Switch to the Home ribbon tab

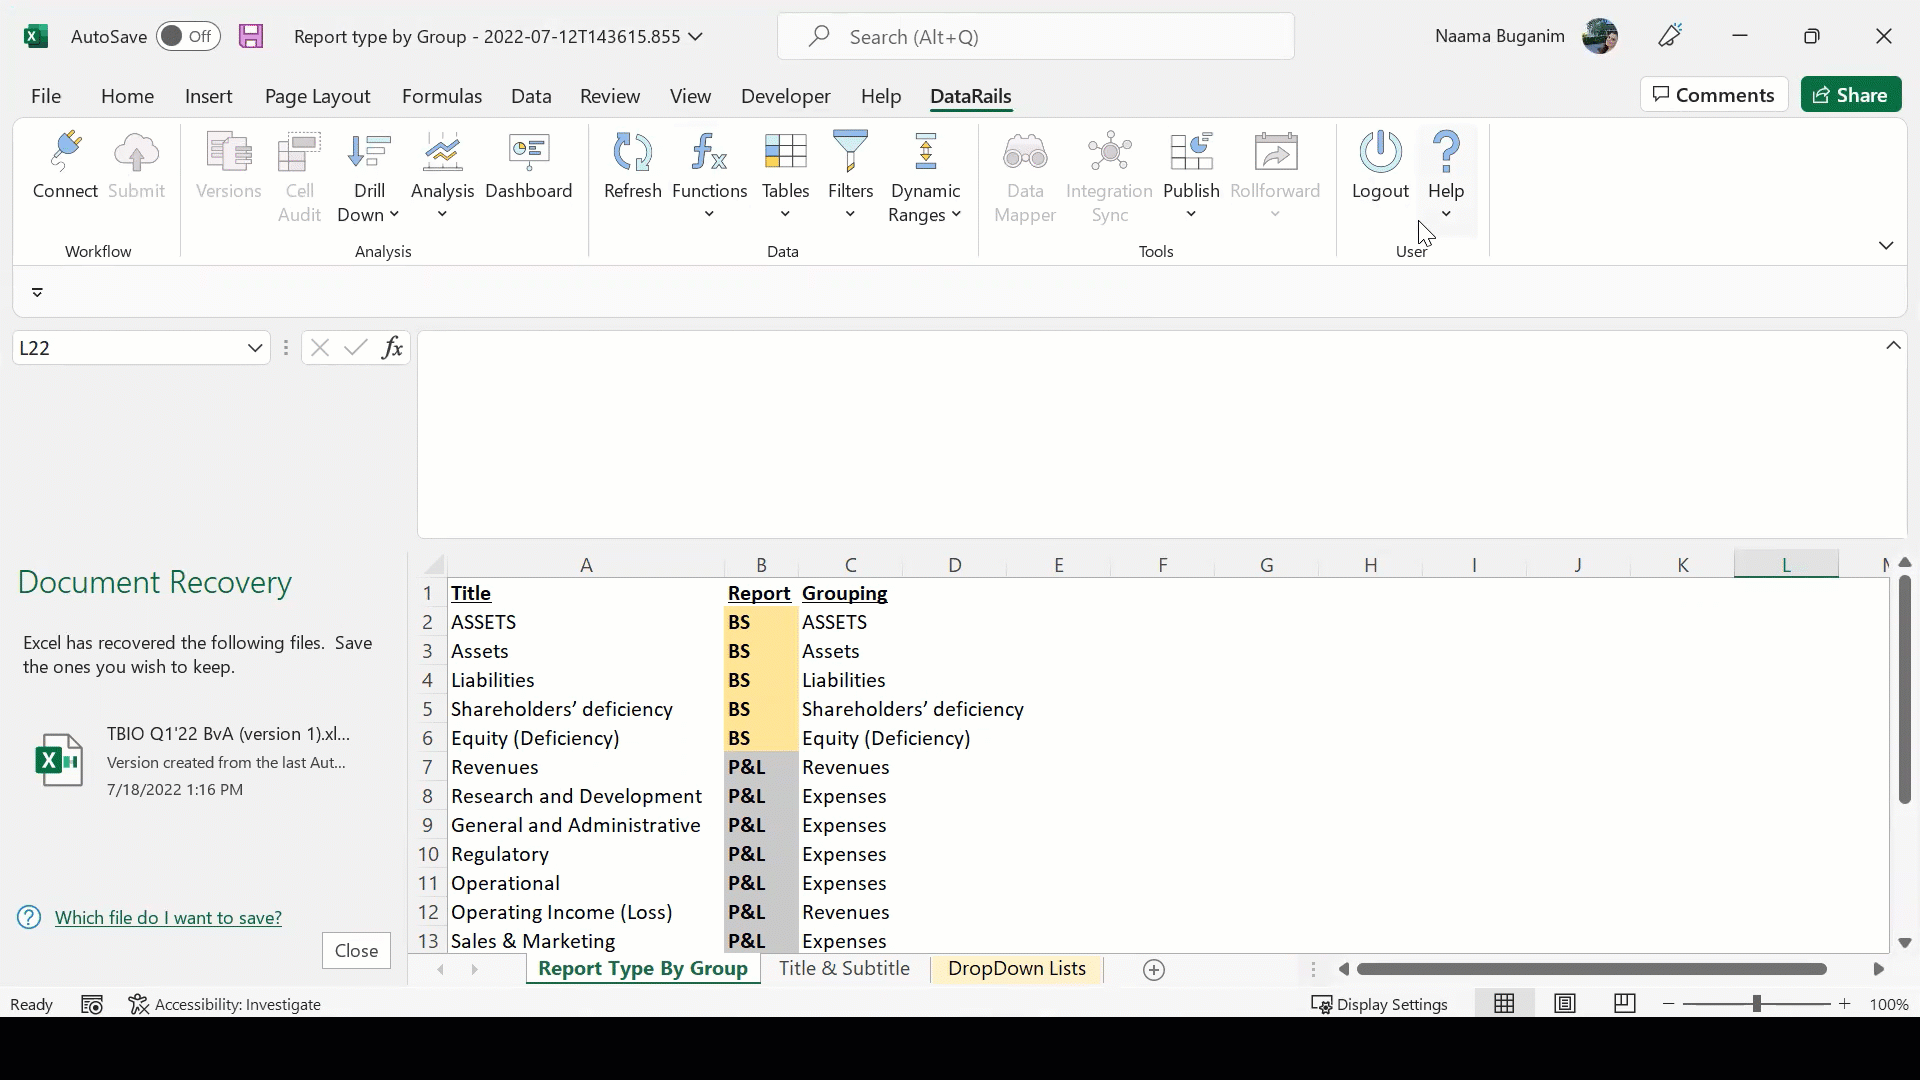pyautogui.click(x=127, y=96)
